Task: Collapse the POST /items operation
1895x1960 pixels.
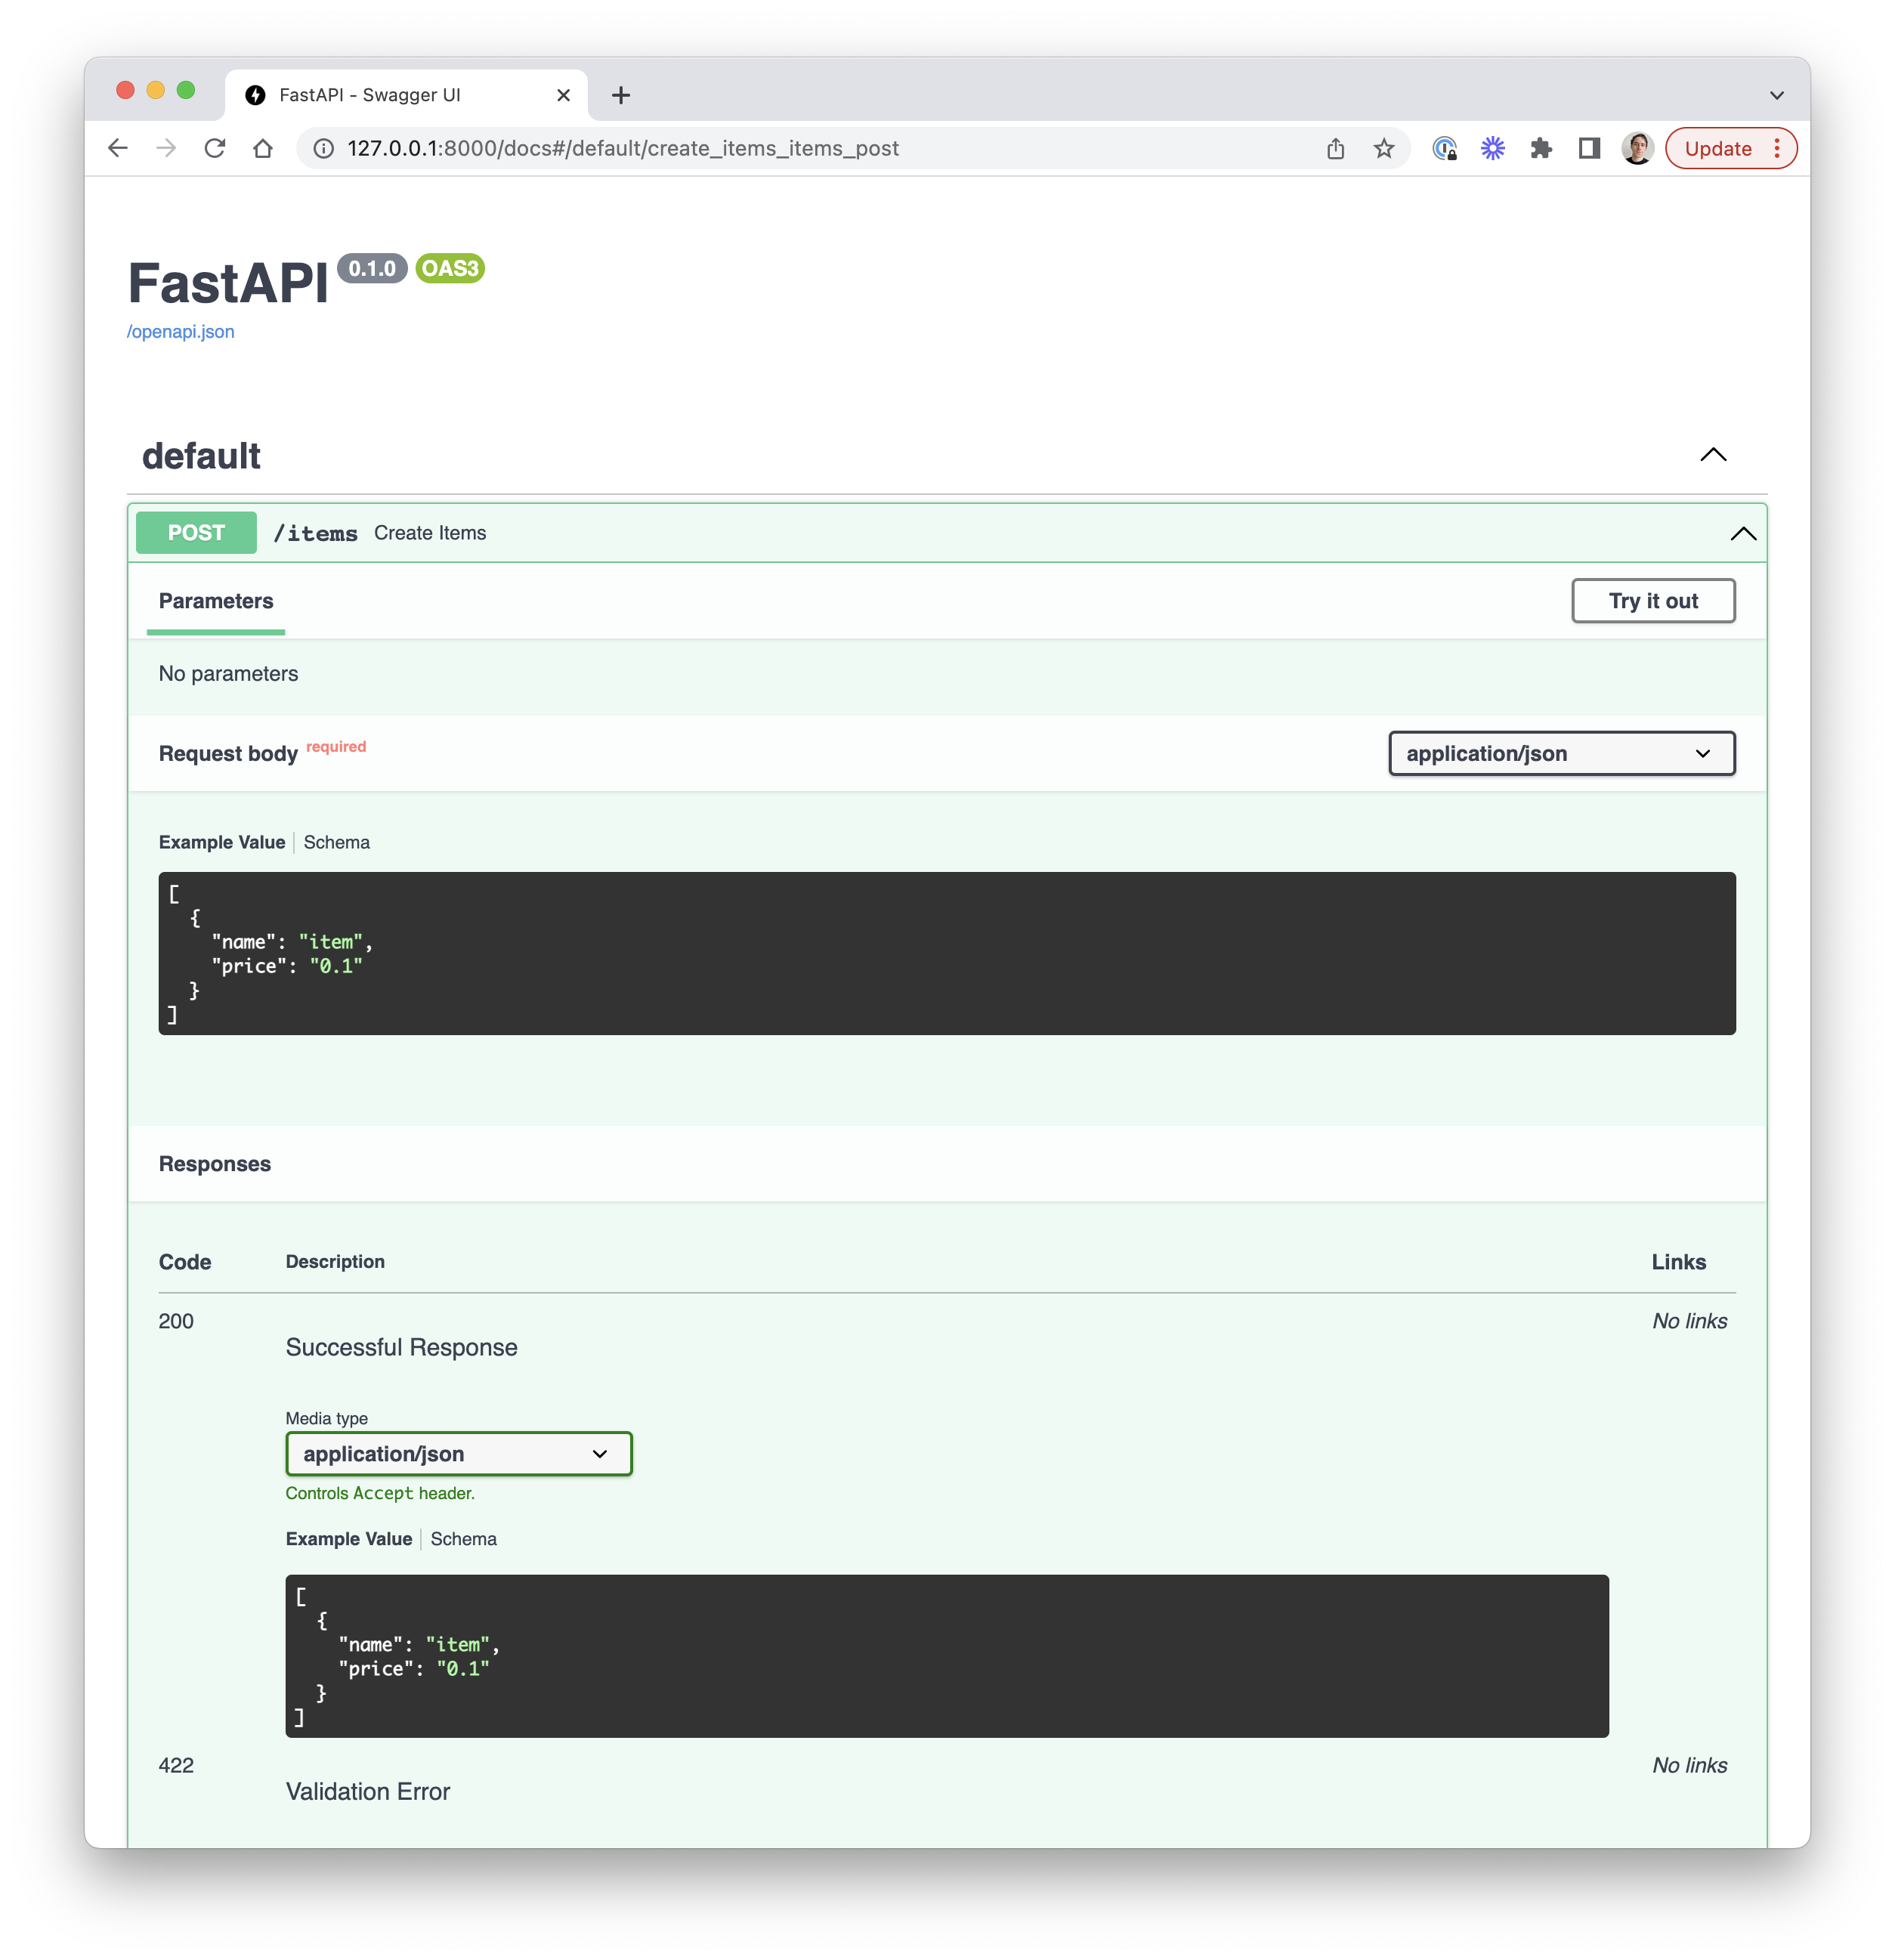Action: pyautogui.click(x=1742, y=532)
